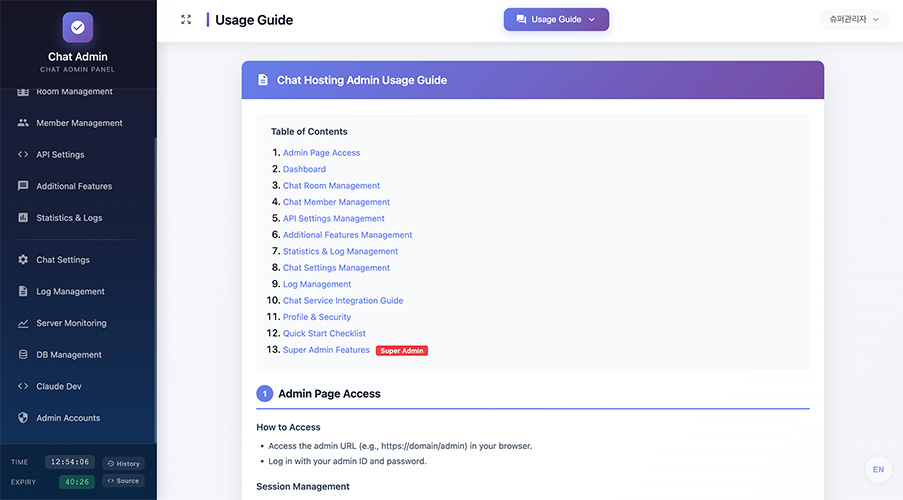Viewport: 903px width, 500px height.
Task: Select Server Monitoring menu item
Action: 78,323
